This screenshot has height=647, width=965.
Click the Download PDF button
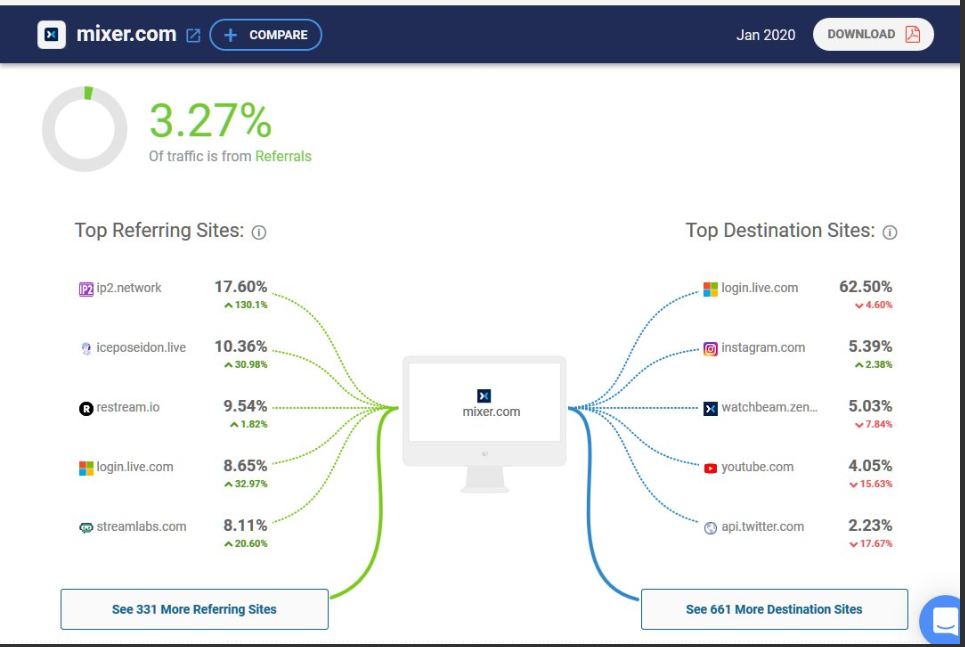click(873, 34)
